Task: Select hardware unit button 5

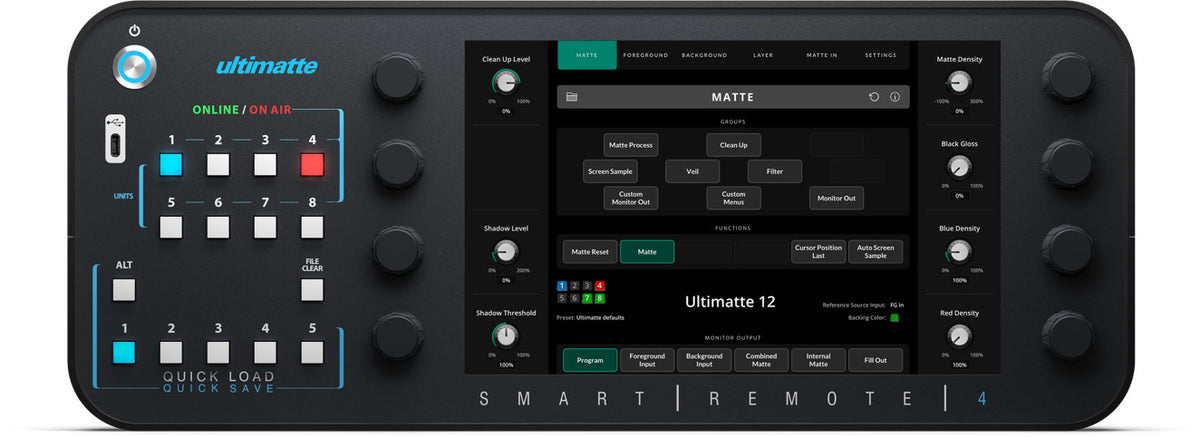Action: coord(172,227)
